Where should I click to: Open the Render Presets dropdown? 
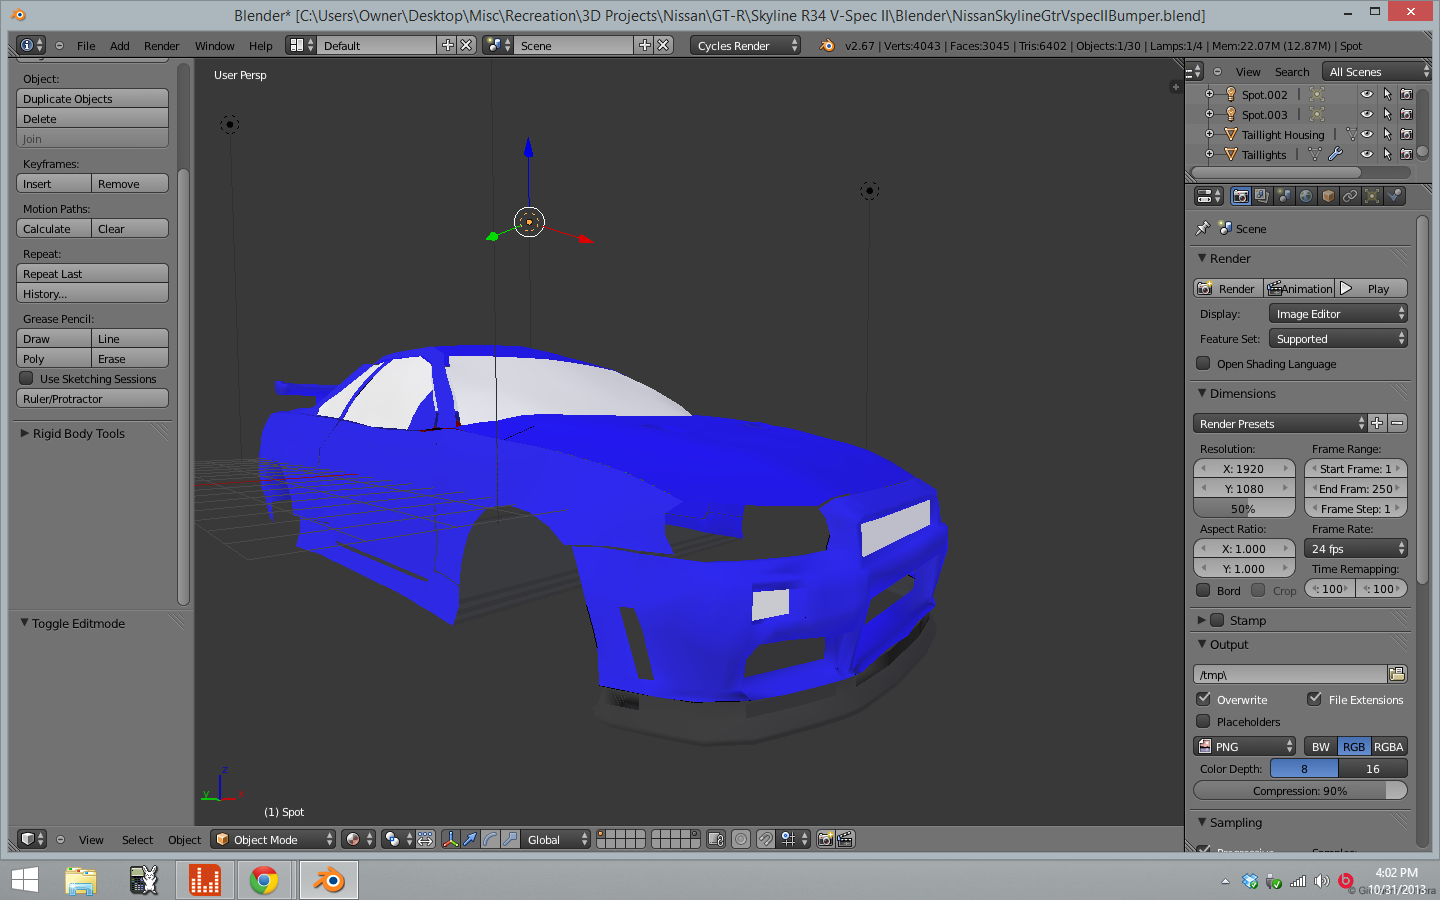(1280, 423)
